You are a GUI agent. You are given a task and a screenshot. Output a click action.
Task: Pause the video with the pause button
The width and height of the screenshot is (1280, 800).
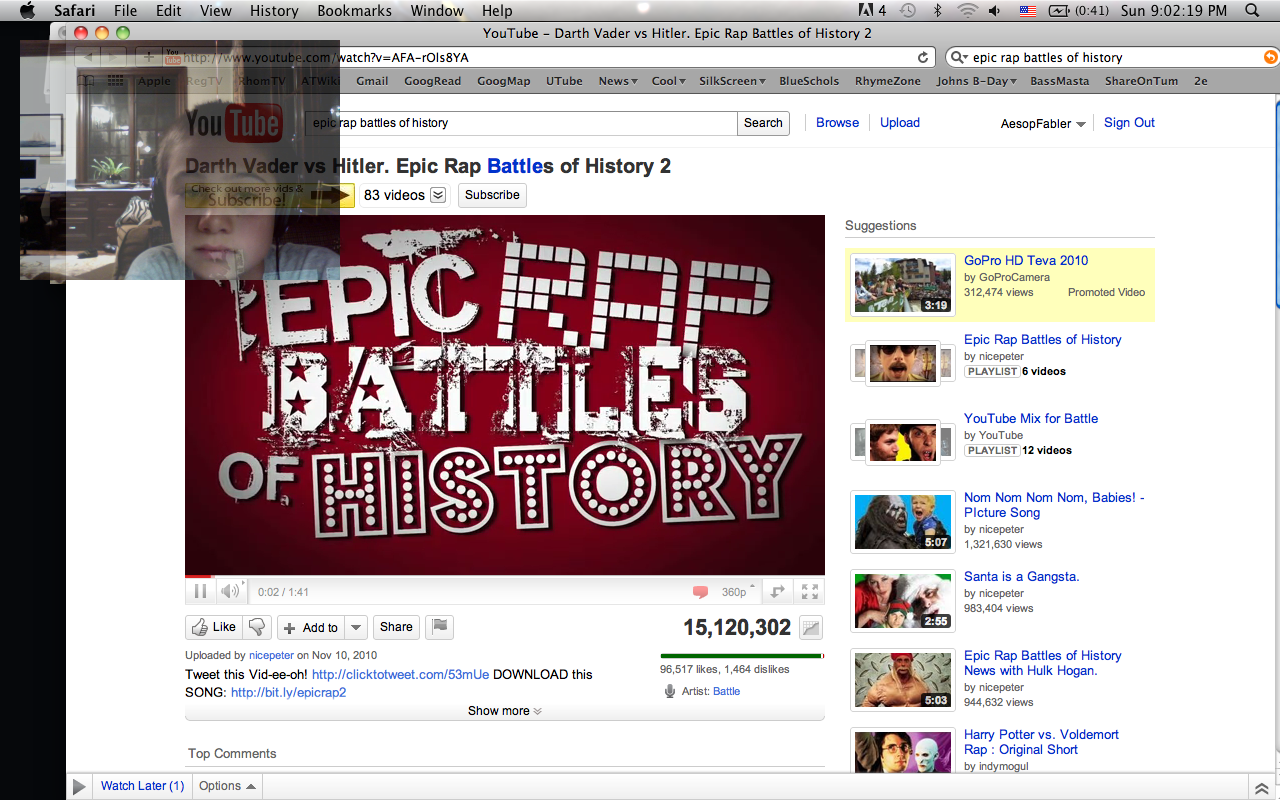pyautogui.click(x=200, y=591)
